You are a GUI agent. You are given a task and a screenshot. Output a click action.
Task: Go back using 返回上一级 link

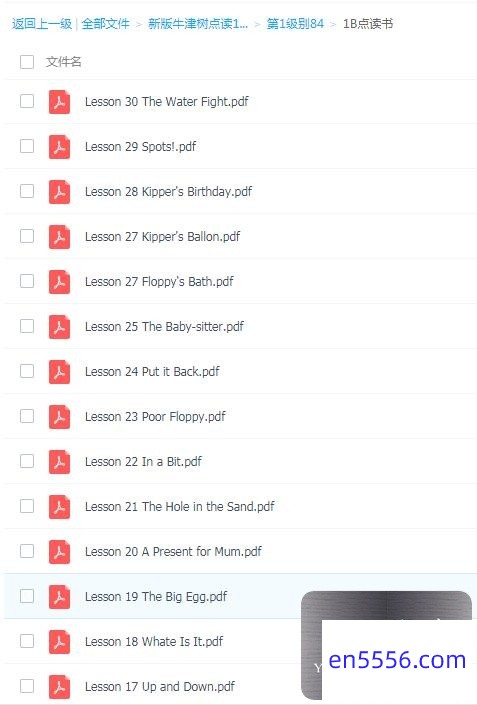coord(42,23)
